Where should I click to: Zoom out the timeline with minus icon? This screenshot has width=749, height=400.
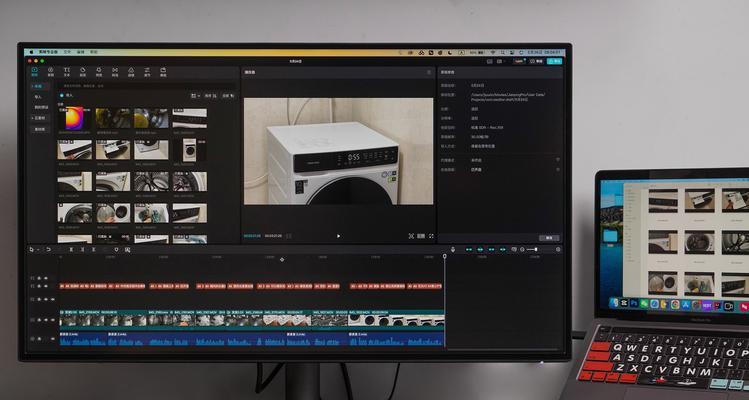tap(522, 249)
